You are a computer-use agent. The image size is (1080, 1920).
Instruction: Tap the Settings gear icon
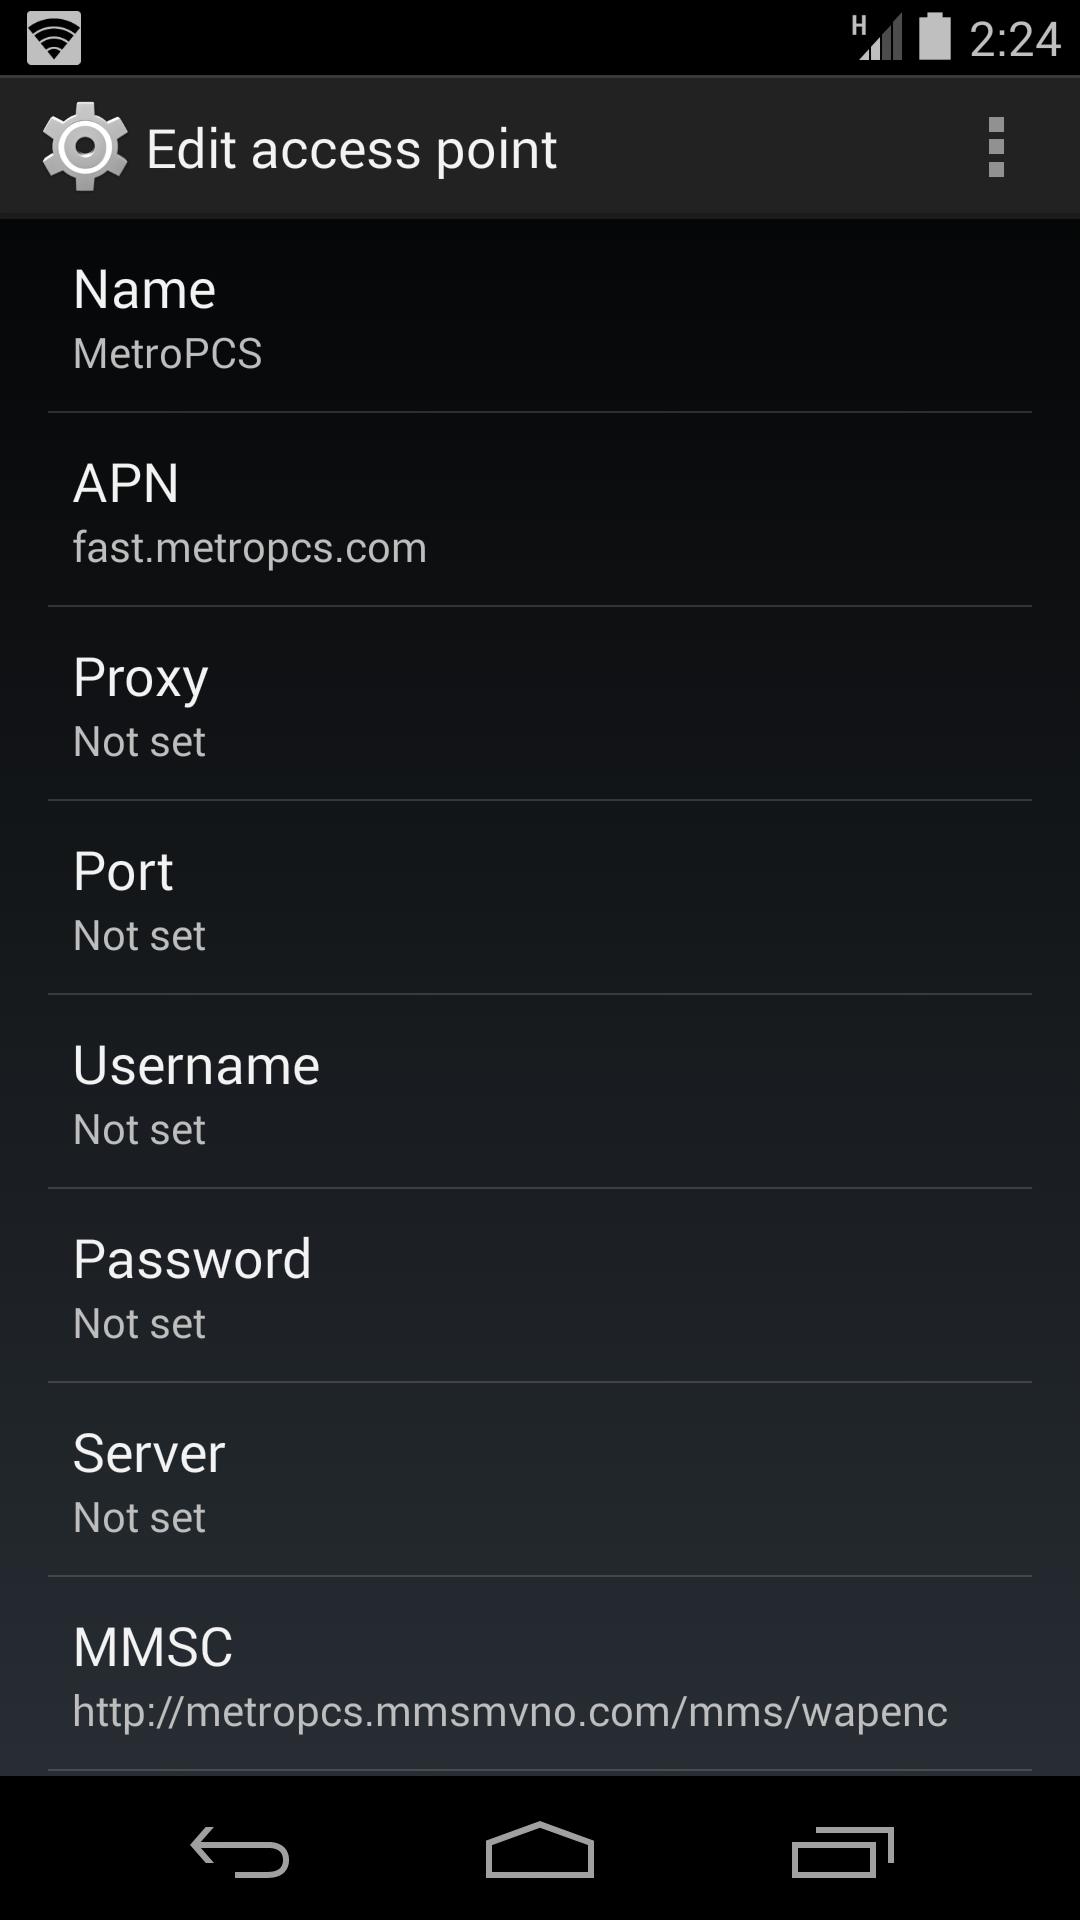(85, 147)
